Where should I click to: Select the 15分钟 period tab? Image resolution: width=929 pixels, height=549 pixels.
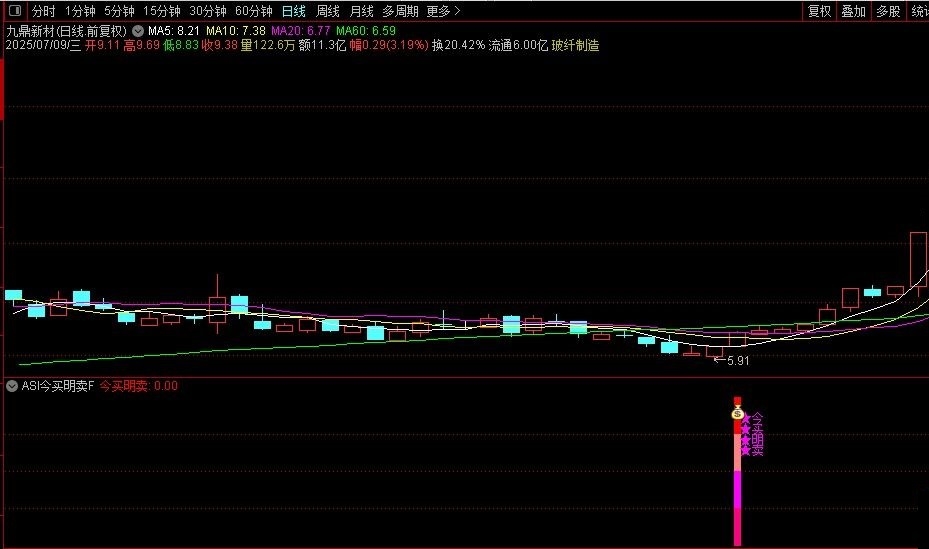tap(161, 11)
